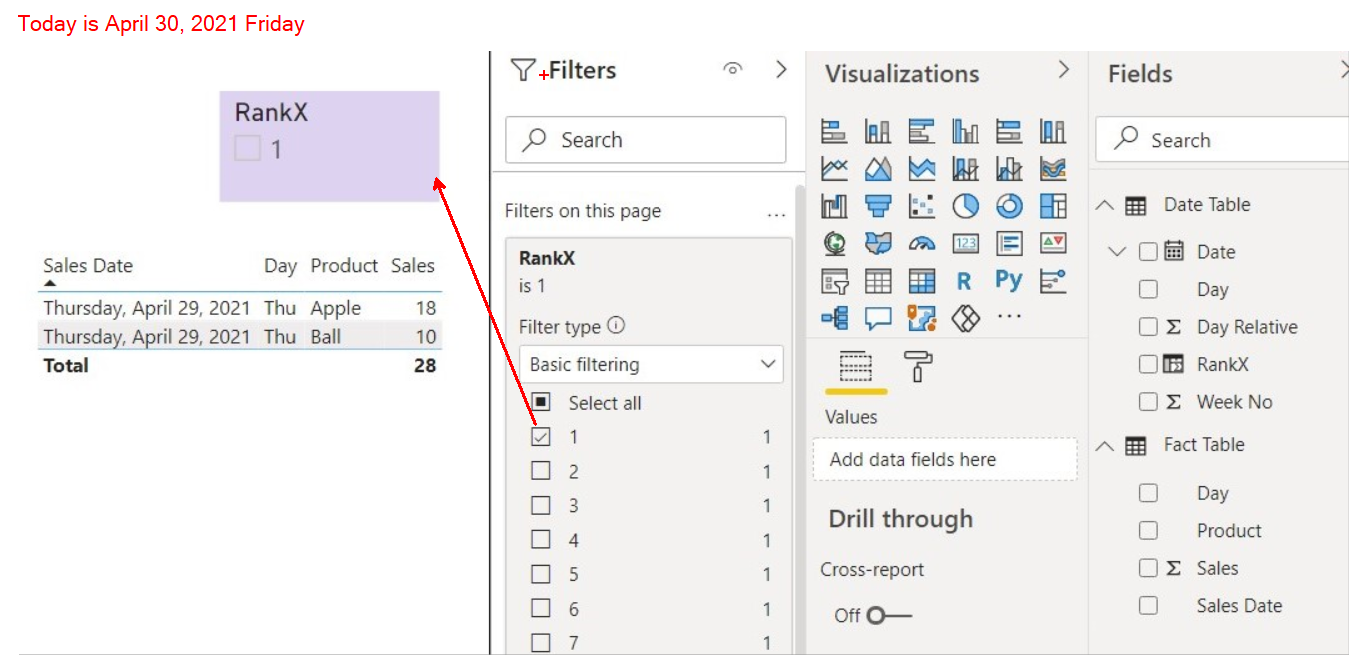This screenshot has height=669, width=1353.
Task: Insert a Python (Py) visual
Action: (1009, 281)
